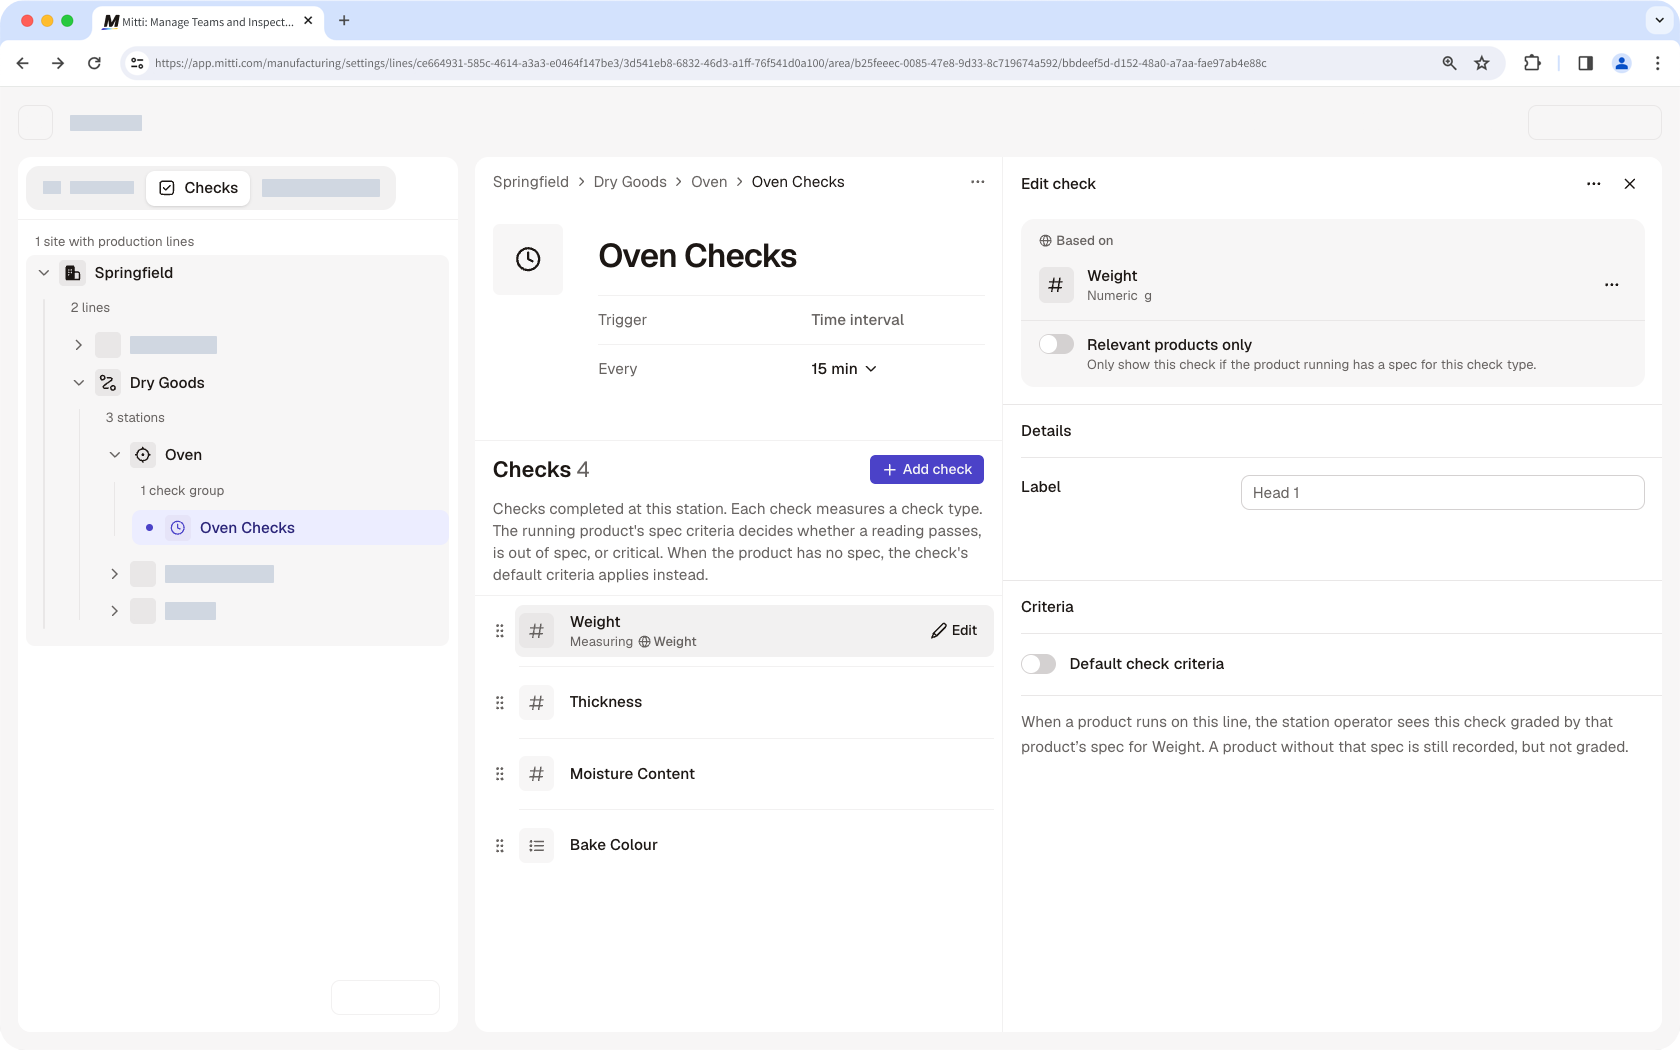
Task: Open the Edit check panel more options
Action: (1593, 184)
